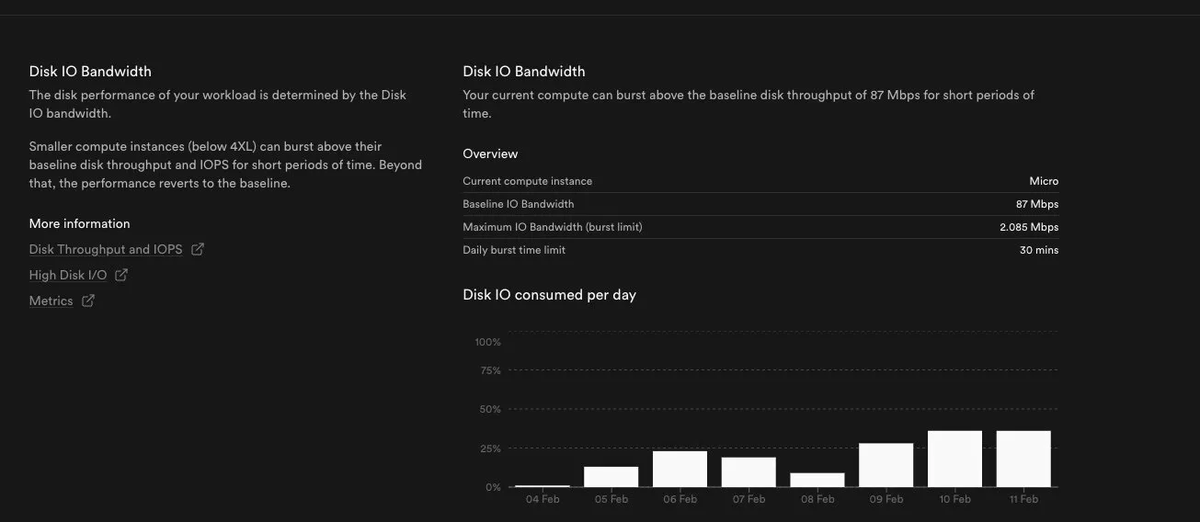Select the 07 Feb bar in the chart
1200x522 pixels.
tap(749, 472)
